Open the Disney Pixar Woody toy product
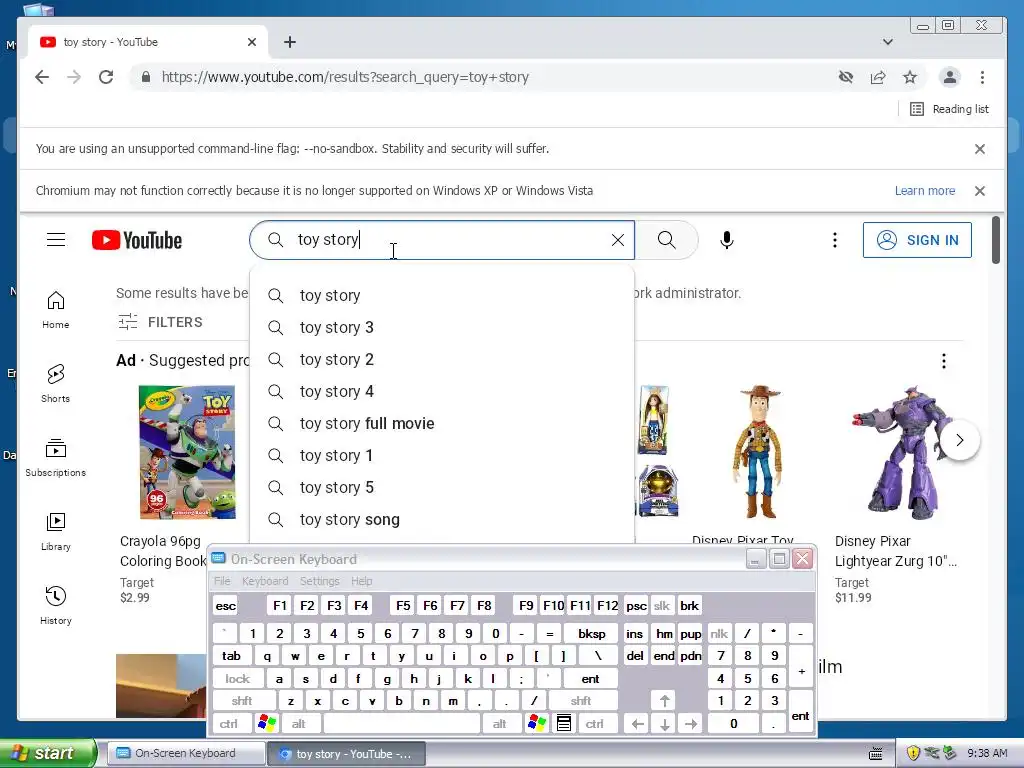 coord(758,452)
